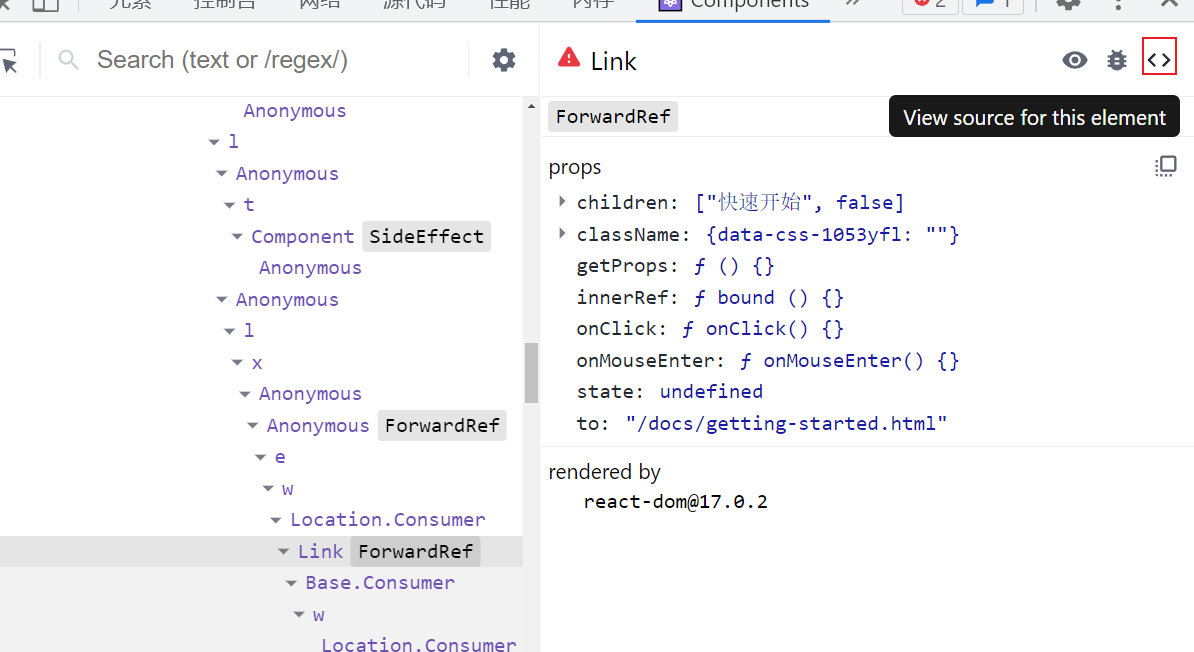Image resolution: width=1194 pixels, height=652 pixels.
Task: Expand the className prop object
Action: point(562,234)
